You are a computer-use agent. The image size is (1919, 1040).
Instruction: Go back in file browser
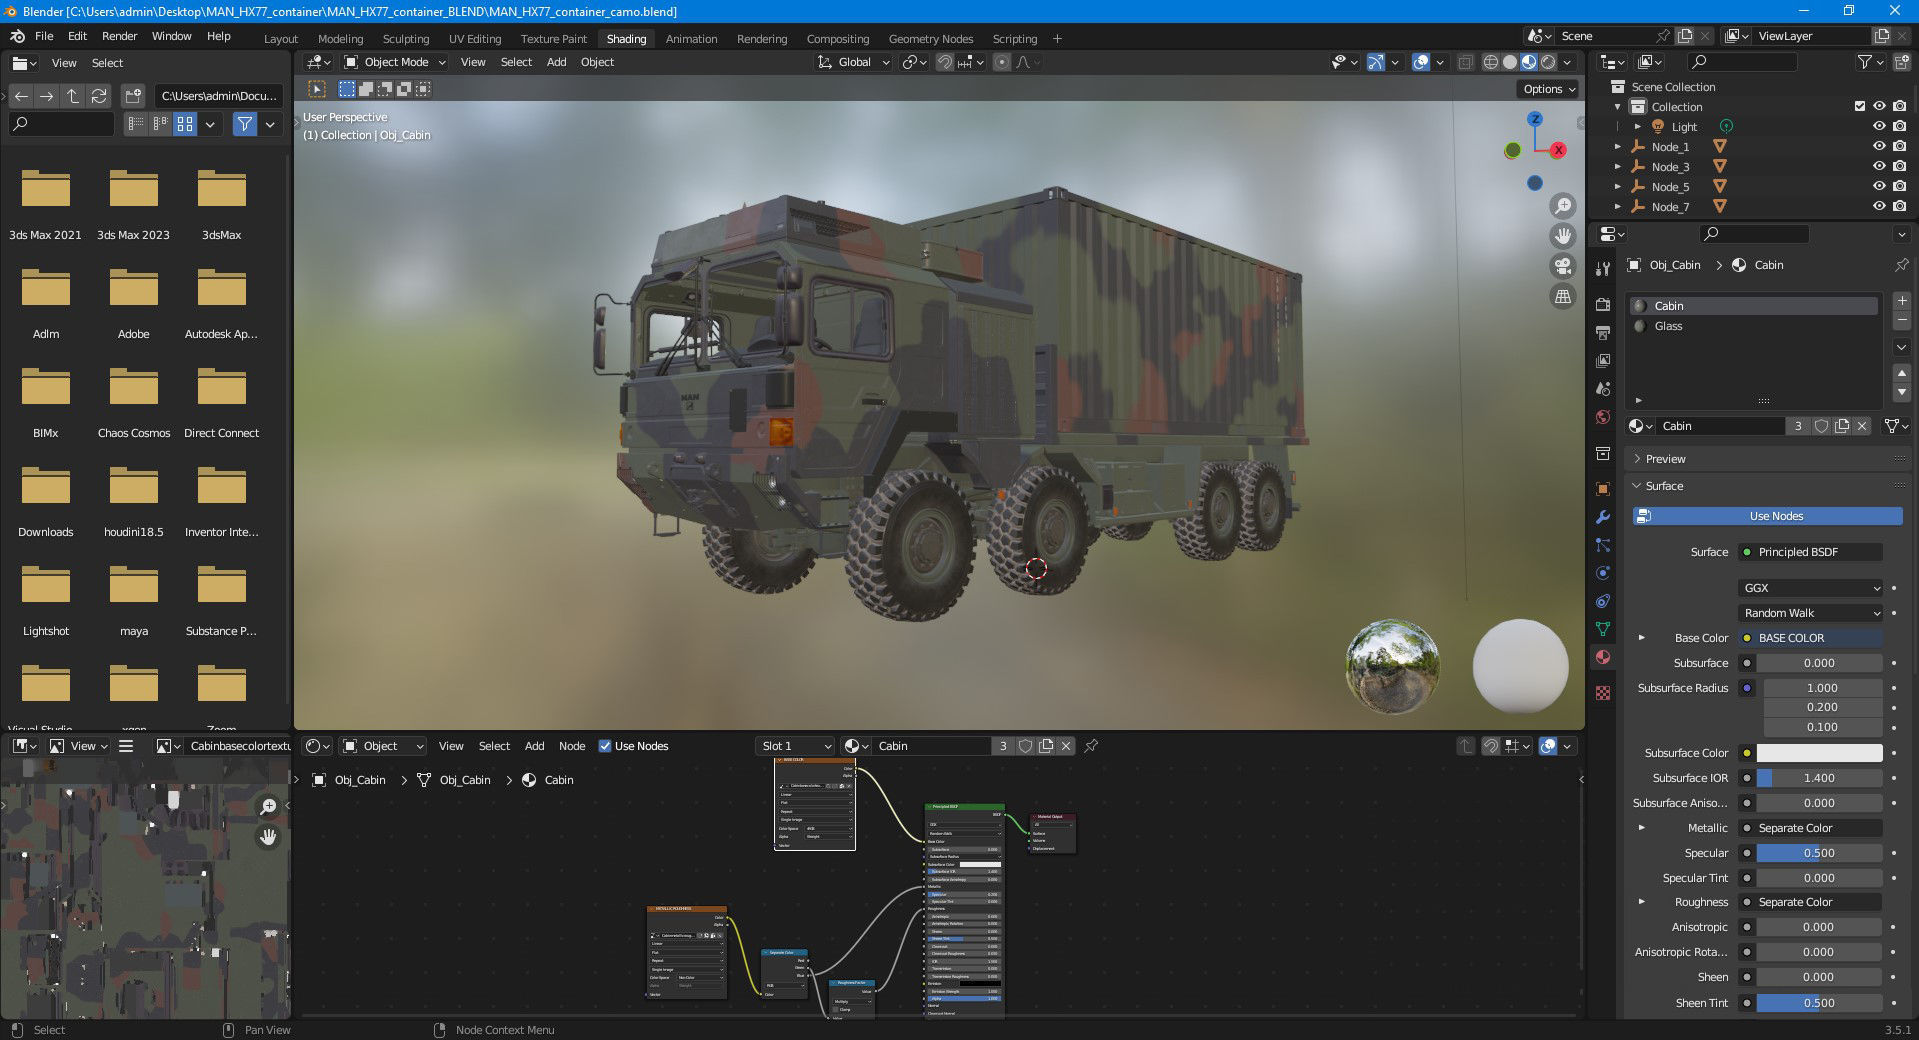click(x=21, y=96)
